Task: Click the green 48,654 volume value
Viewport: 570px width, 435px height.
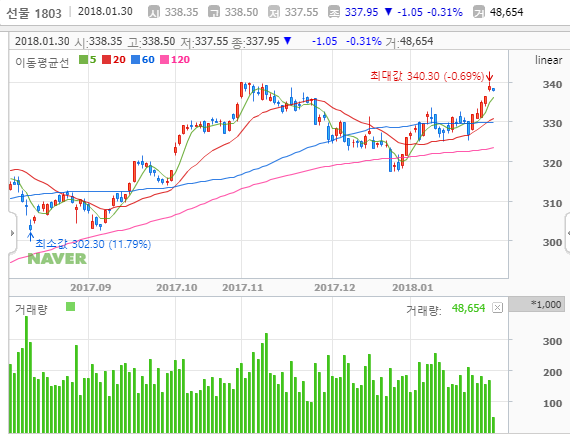Action: (468, 308)
